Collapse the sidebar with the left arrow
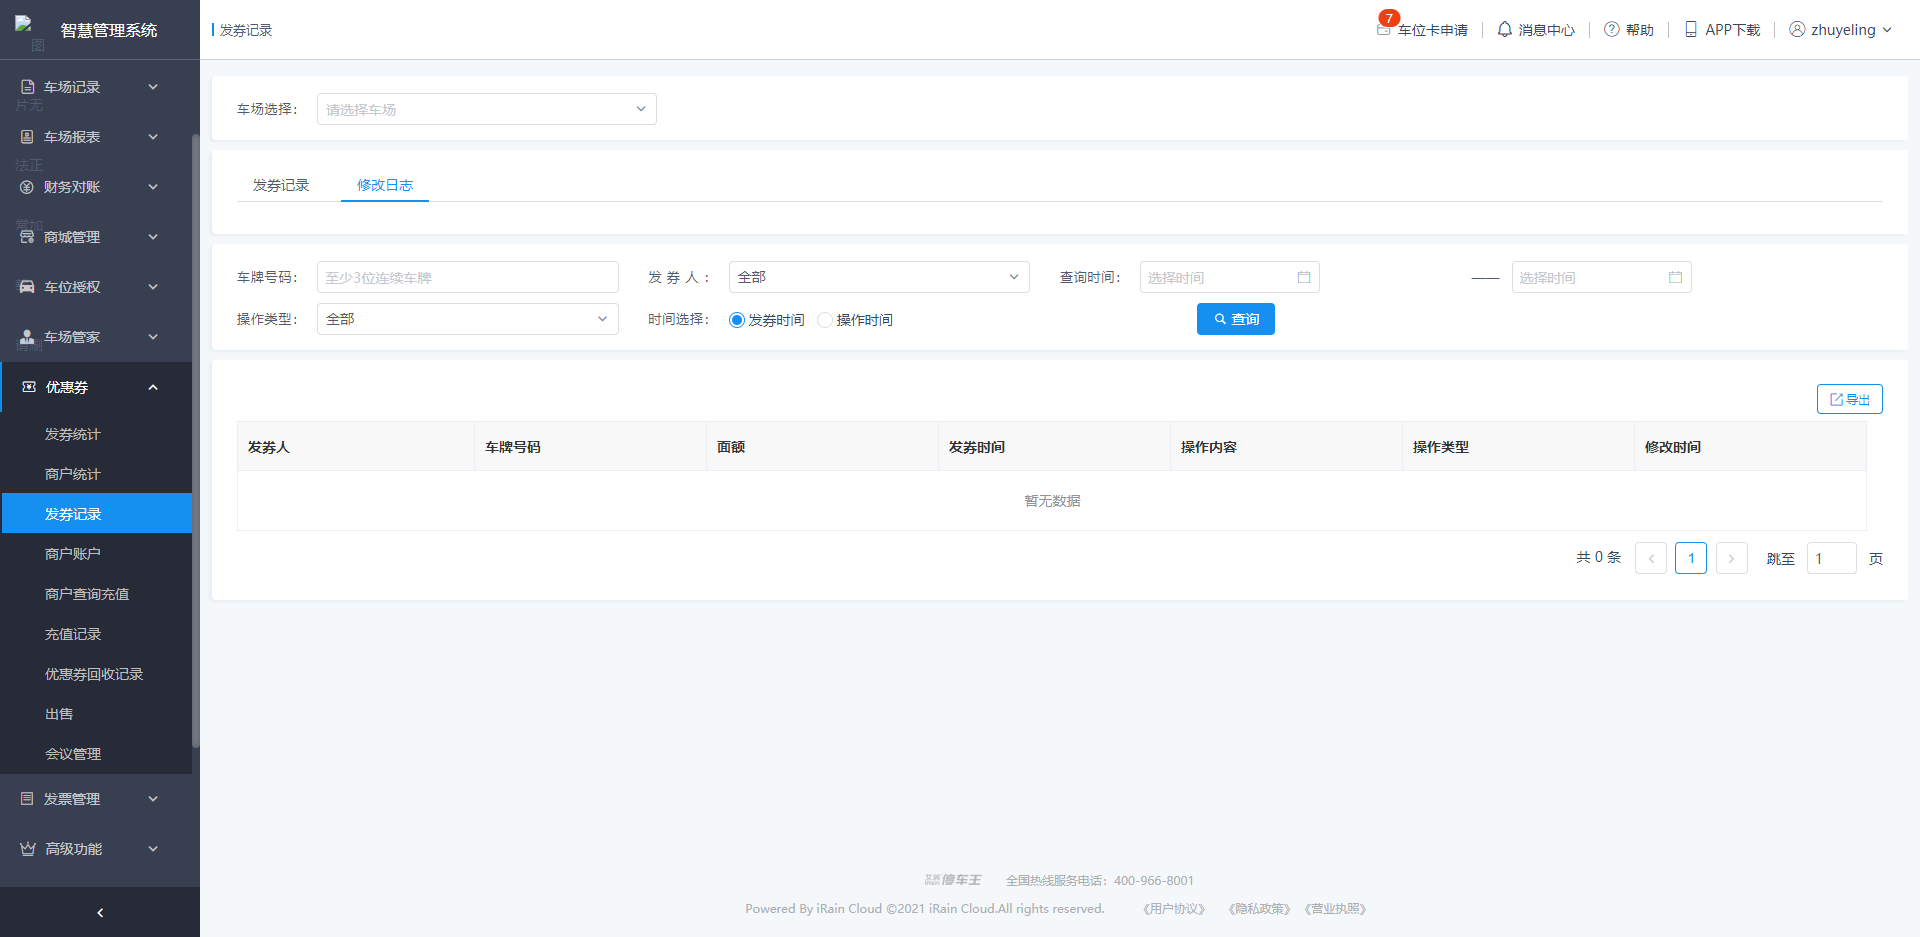The width and height of the screenshot is (1920, 937). click(100, 912)
